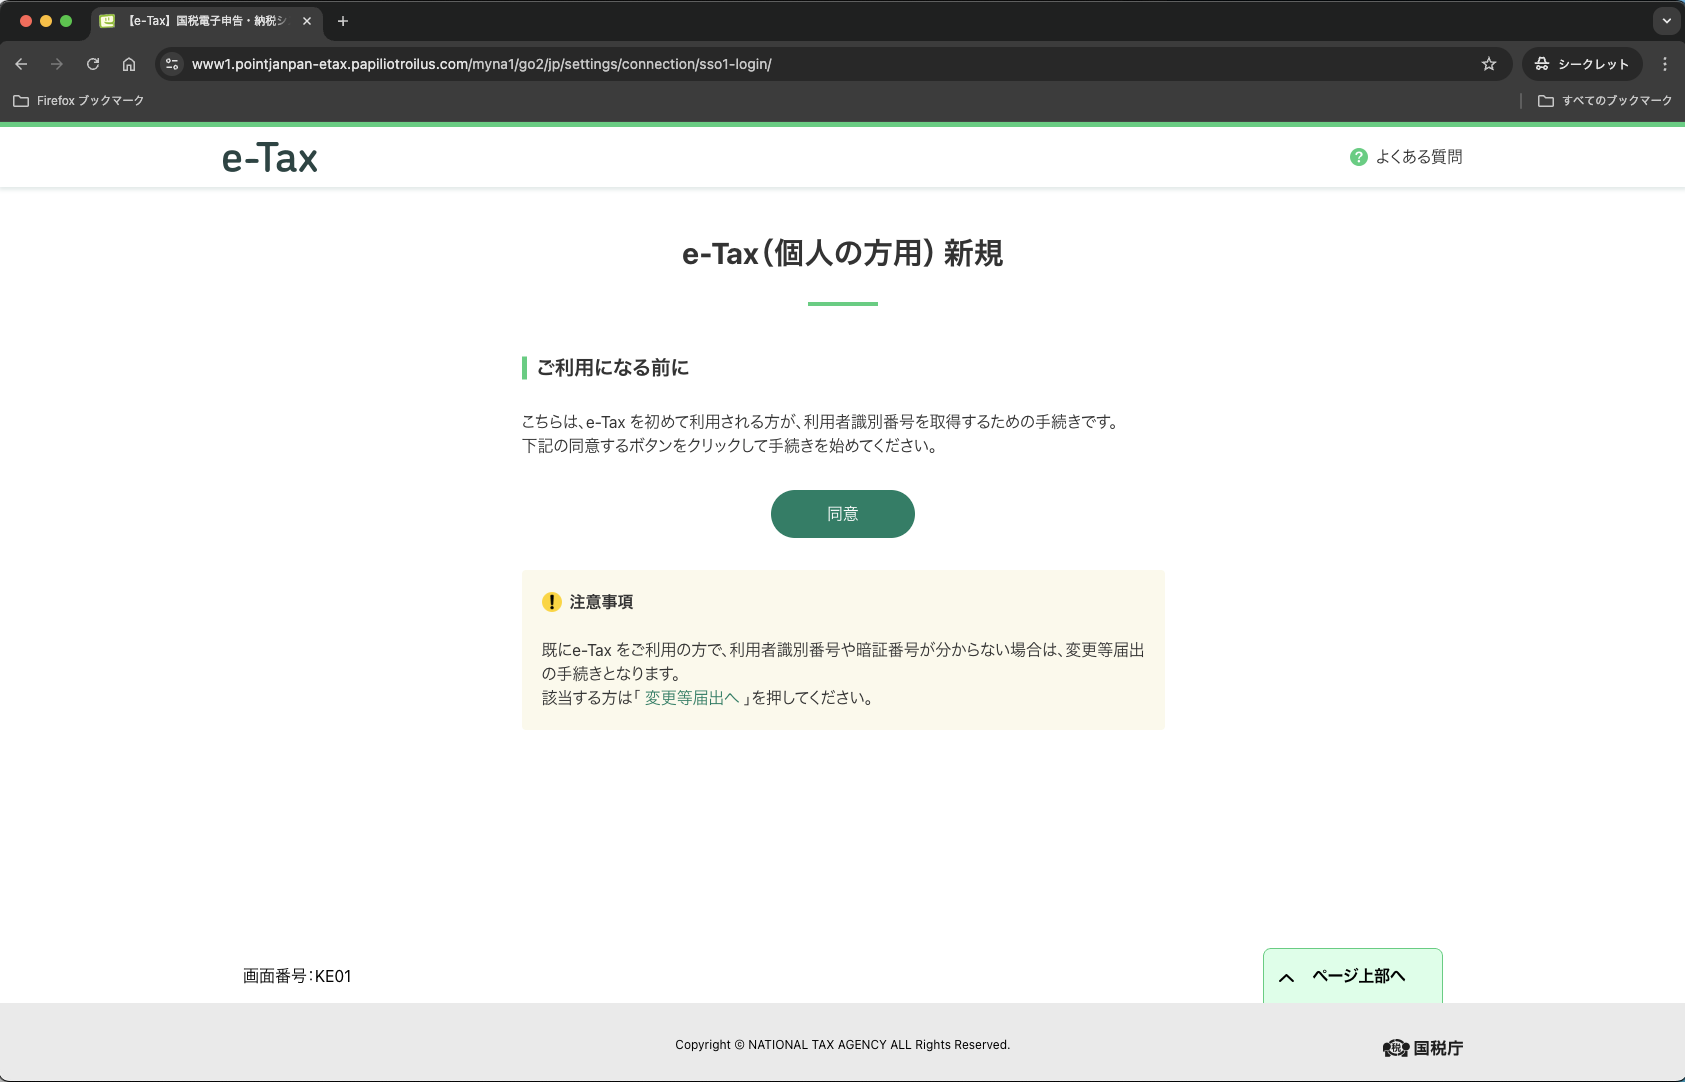Click the site information icon in the address bar
The height and width of the screenshot is (1082, 1685).
[172, 63]
